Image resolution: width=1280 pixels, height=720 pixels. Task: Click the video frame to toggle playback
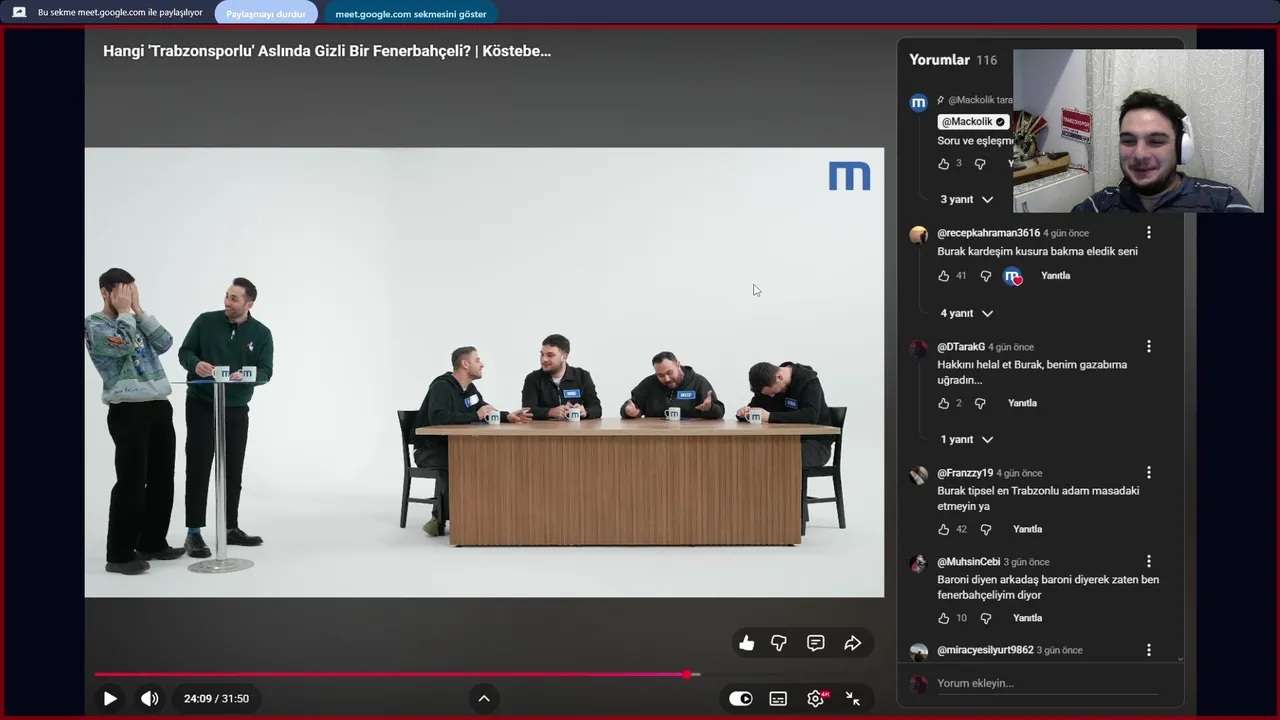[484, 372]
